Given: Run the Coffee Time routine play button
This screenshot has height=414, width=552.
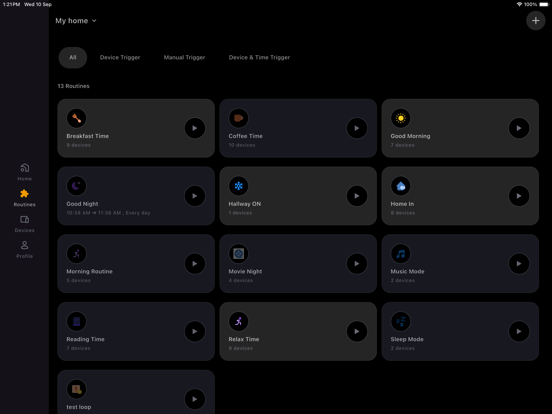Looking at the screenshot, I should [357, 128].
